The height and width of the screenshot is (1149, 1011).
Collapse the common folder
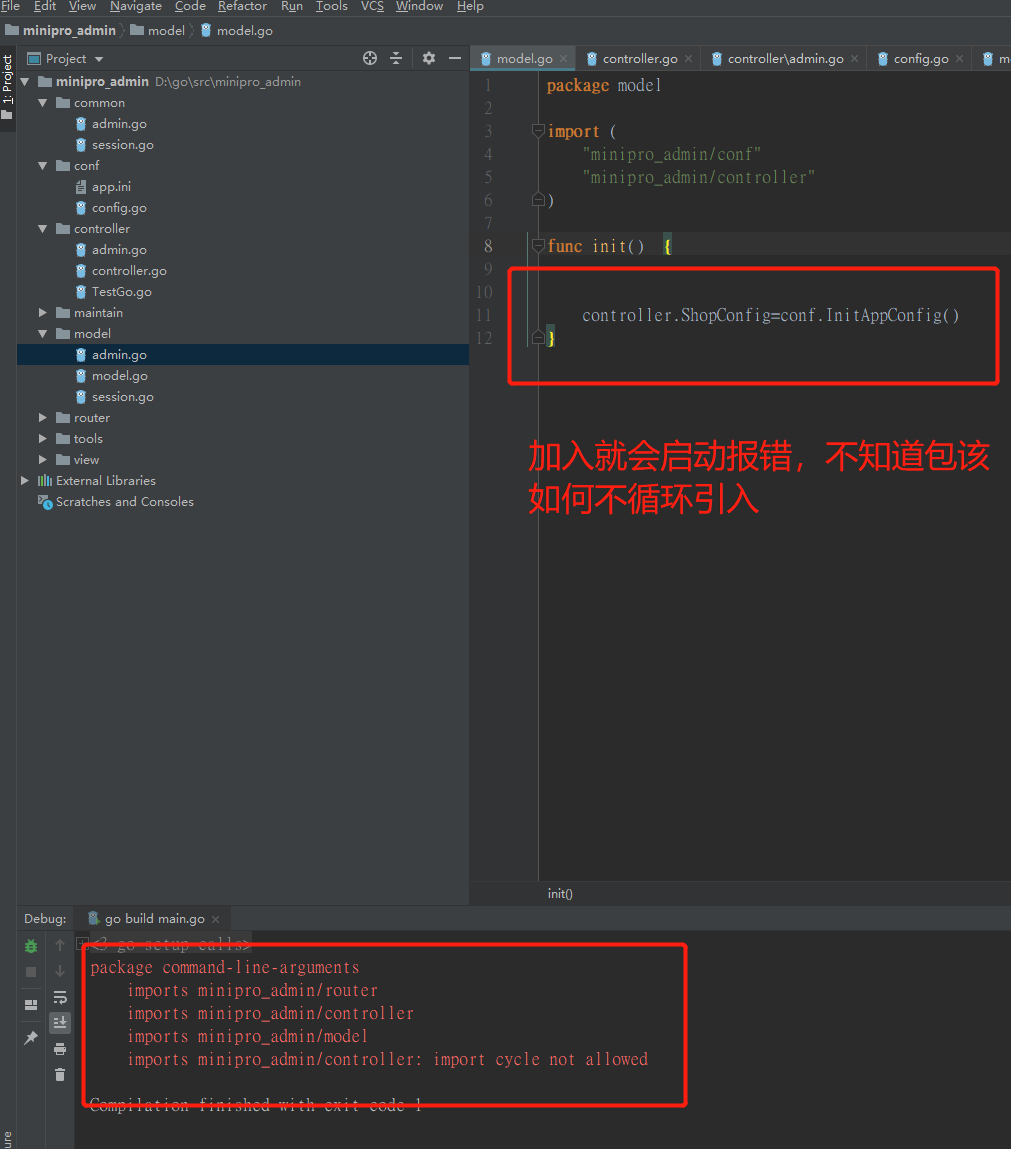click(x=42, y=103)
